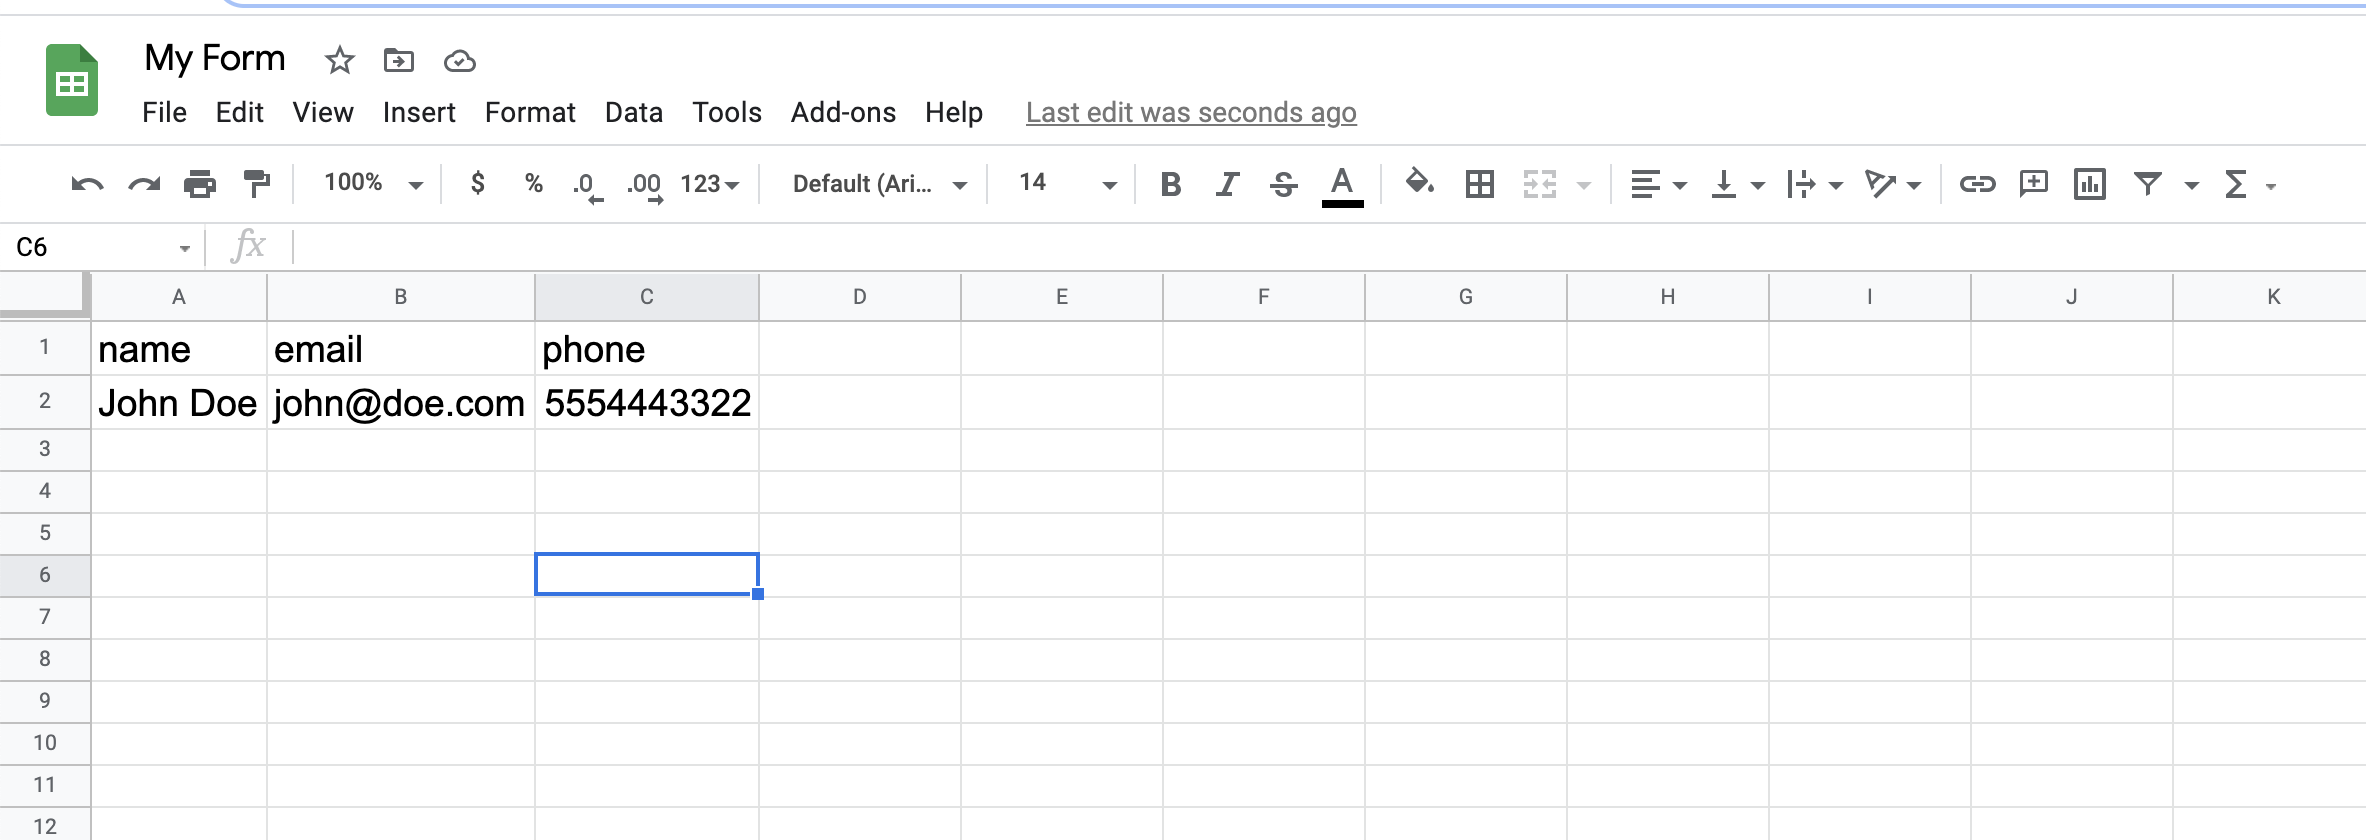Select the 'John Doe' cell
Viewport: 2366px width, 840px height.
[179, 403]
